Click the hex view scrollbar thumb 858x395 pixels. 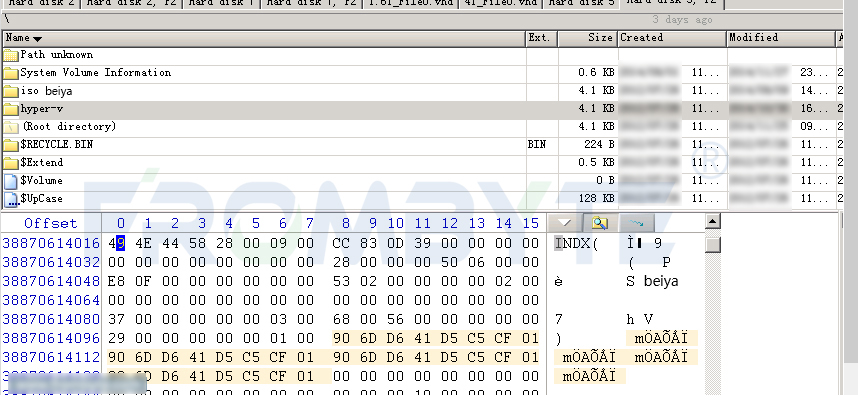[x=712, y=244]
